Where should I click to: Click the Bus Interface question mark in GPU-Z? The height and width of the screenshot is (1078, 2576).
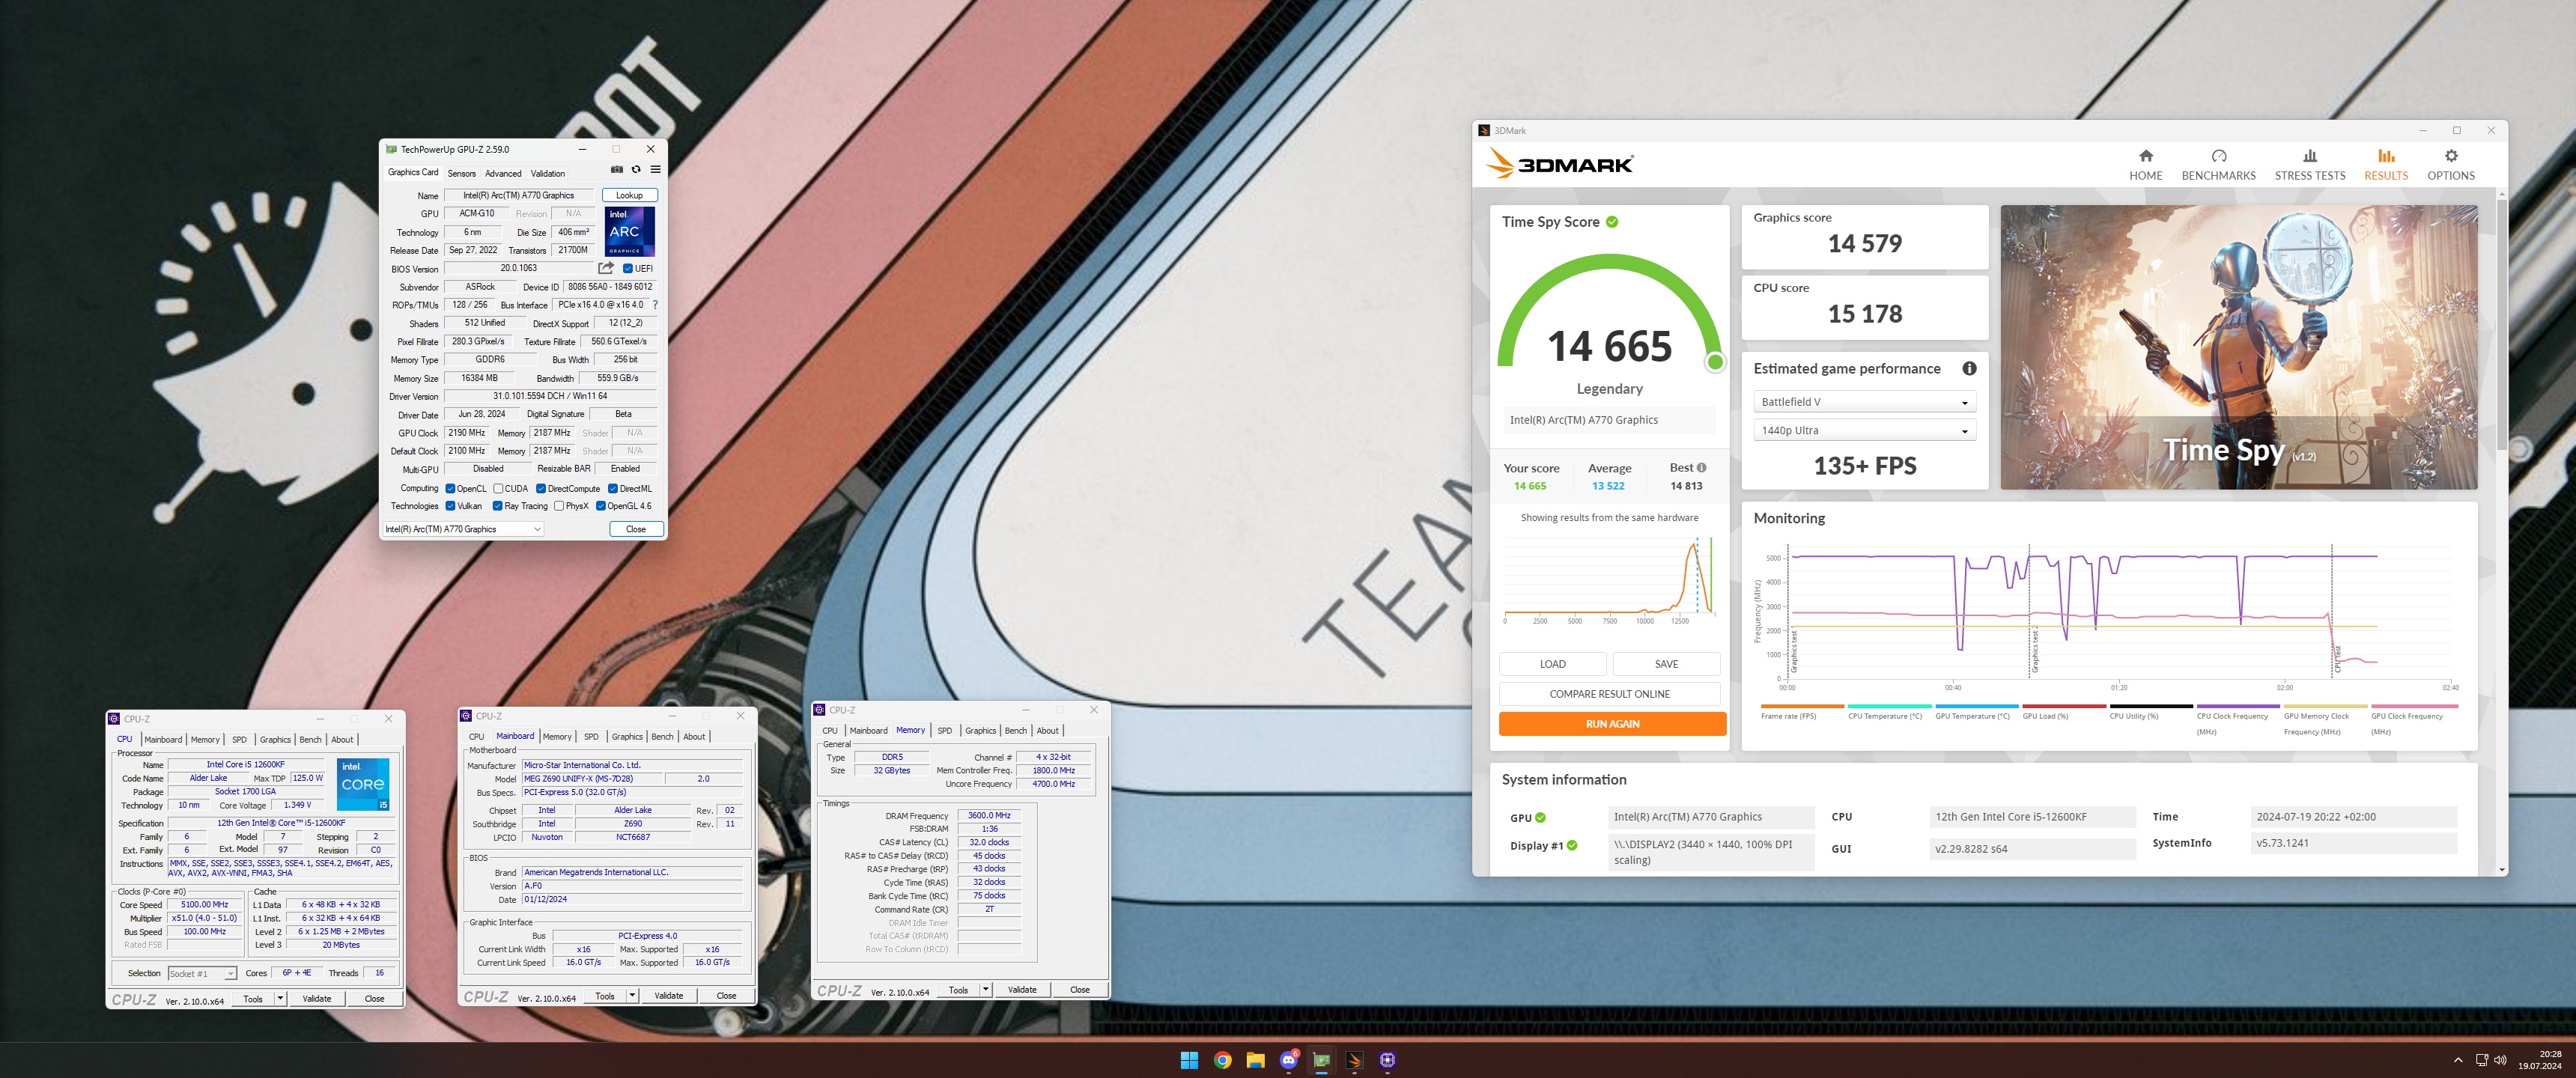point(655,305)
